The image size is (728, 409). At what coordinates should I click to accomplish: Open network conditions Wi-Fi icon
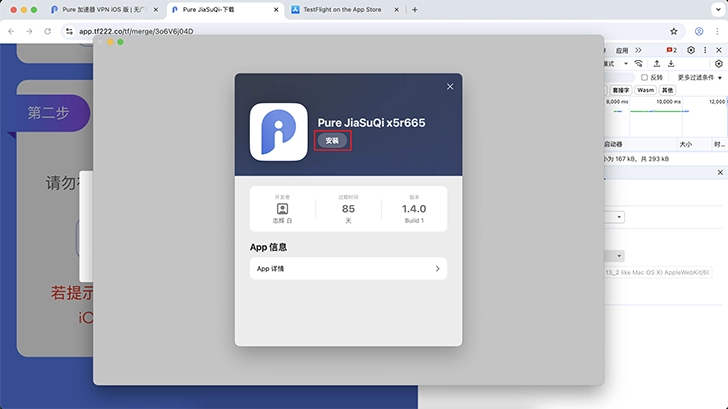[x=638, y=64]
